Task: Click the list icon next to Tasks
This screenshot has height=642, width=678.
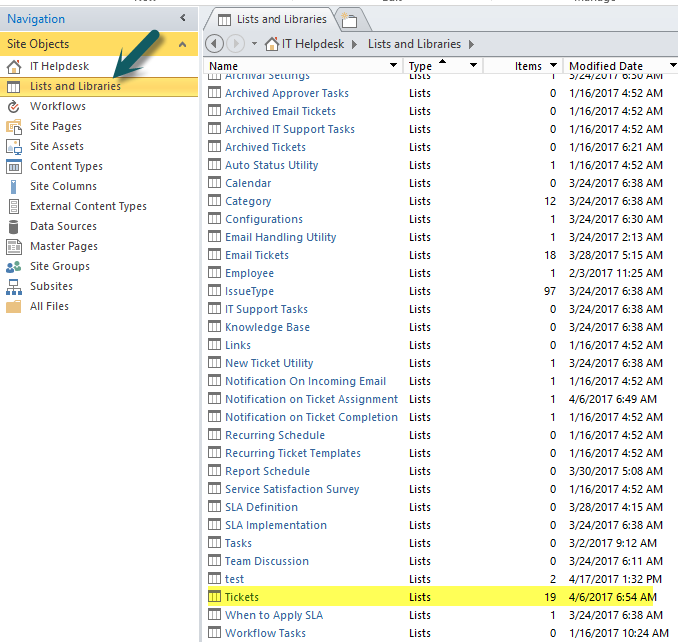Action: pyautogui.click(x=214, y=543)
